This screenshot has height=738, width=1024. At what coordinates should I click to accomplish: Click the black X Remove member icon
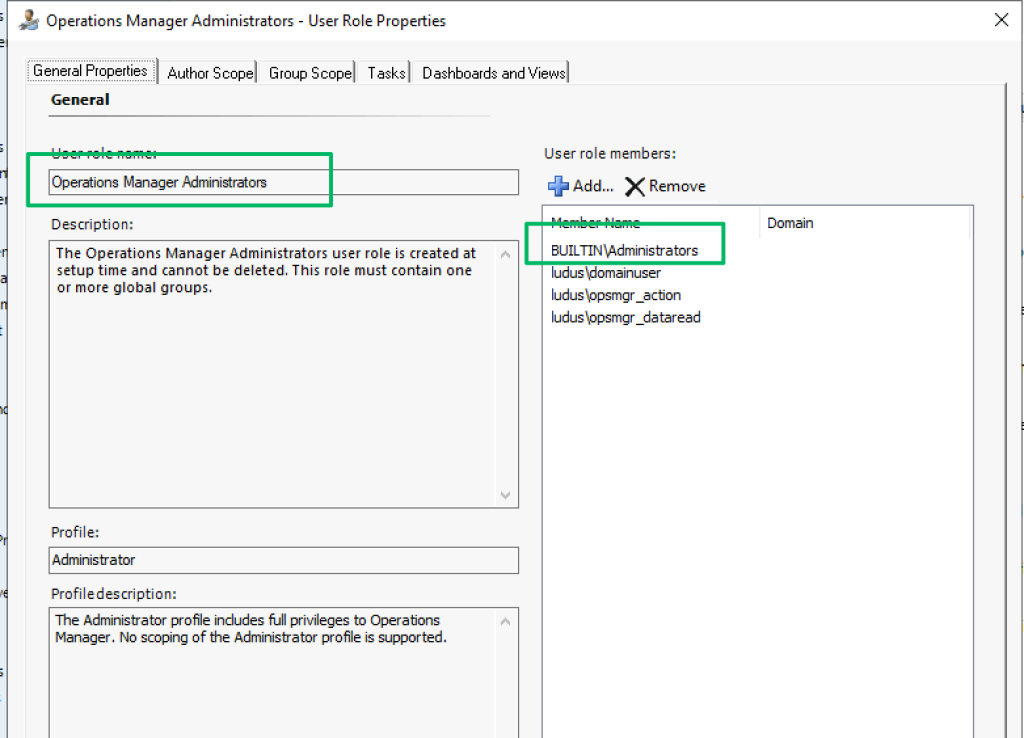(634, 186)
